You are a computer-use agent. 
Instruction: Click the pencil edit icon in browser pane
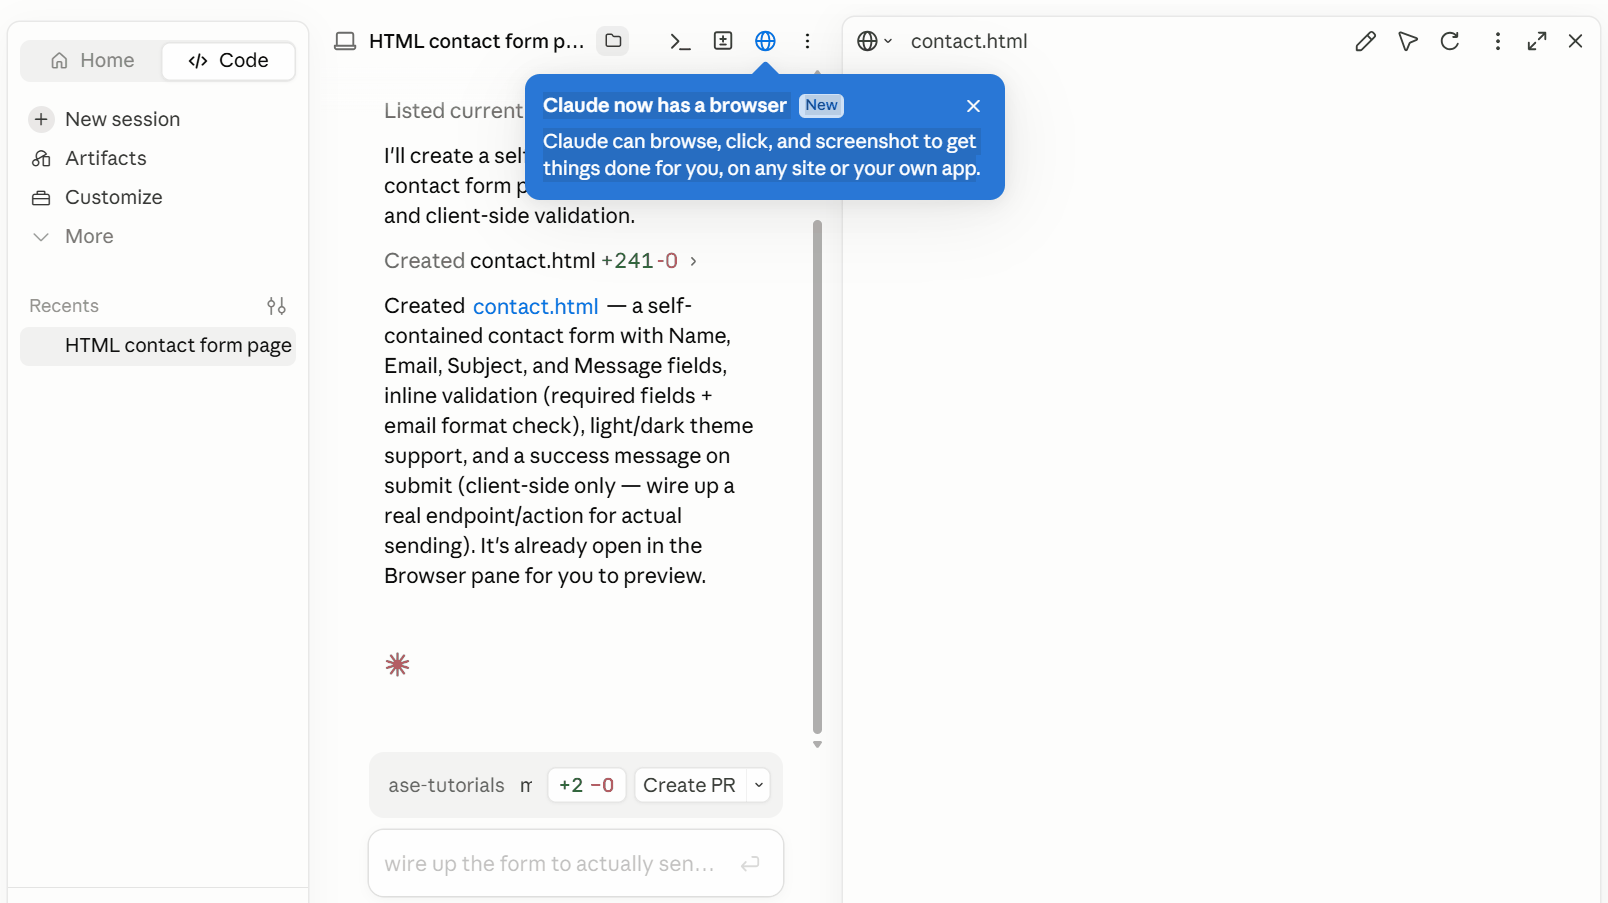(1365, 41)
